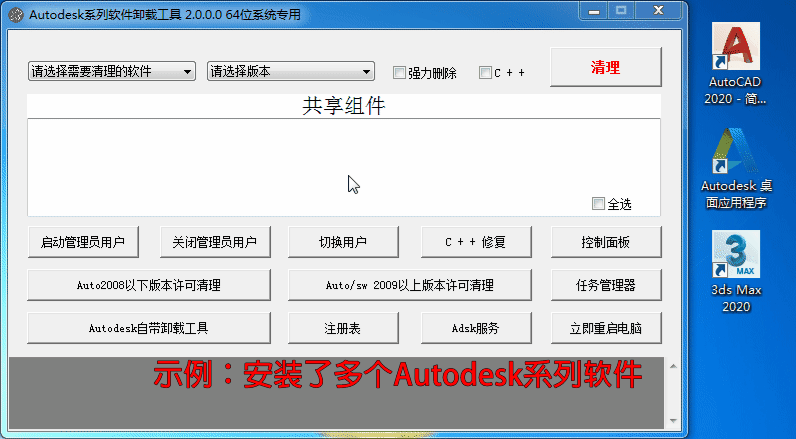The height and width of the screenshot is (439, 796).
Task: Open 控制面板 control panel button
Action: [606, 242]
